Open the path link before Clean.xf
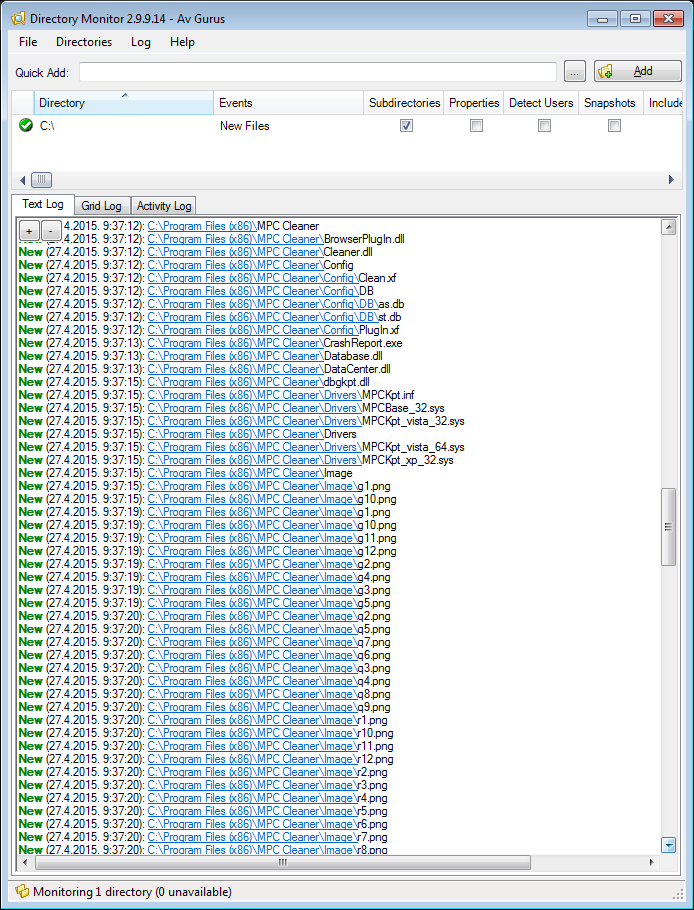Viewport: 694px width, 910px height. click(x=253, y=278)
